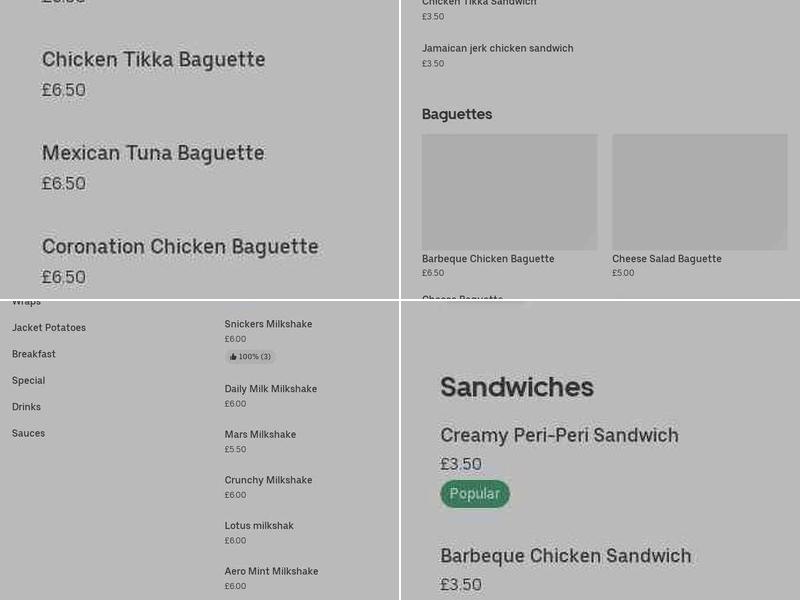Viewport: 800px width, 600px height.
Task: Open the Cheese Salad Baguette image thumbnail
Action: tap(699, 192)
